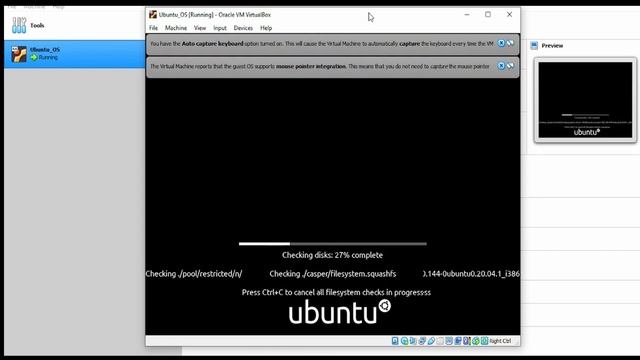The image size is (640, 360).
Task: Click the Right Ctrl host key label
Action: tap(500, 341)
